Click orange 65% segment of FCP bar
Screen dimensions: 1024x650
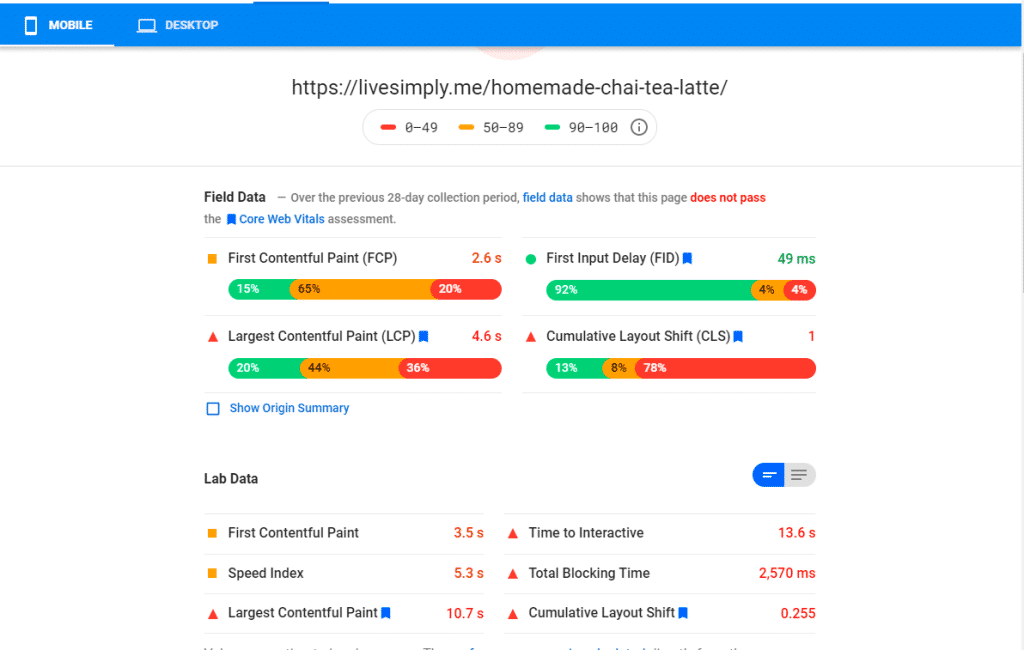point(360,289)
